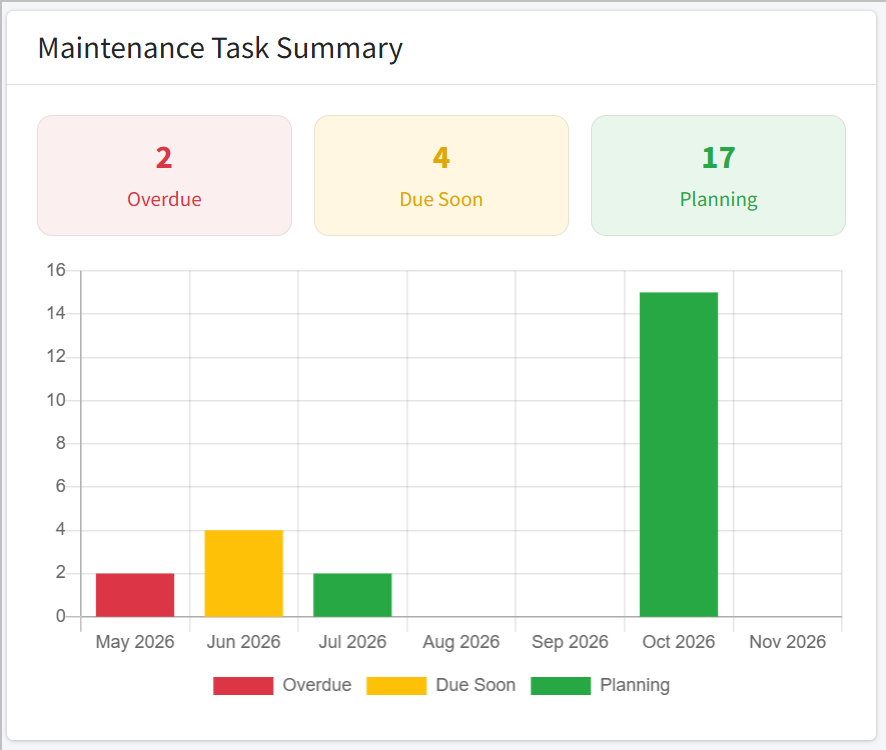Viewport: 886px width, 750px height.
Task: Click the Nov 2026 axis label
Action: point(787,642)
